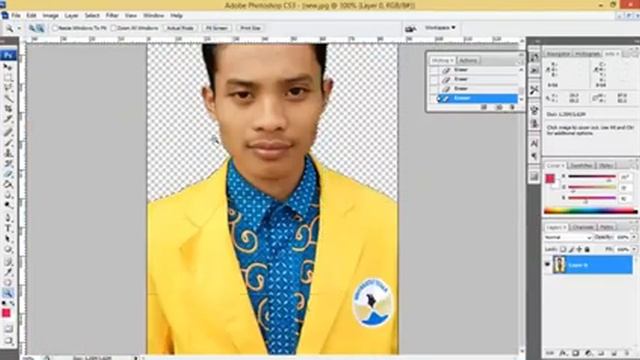Delete current state in History panel
The width and height of the screenshot is (640, 360).
[513, 107]
